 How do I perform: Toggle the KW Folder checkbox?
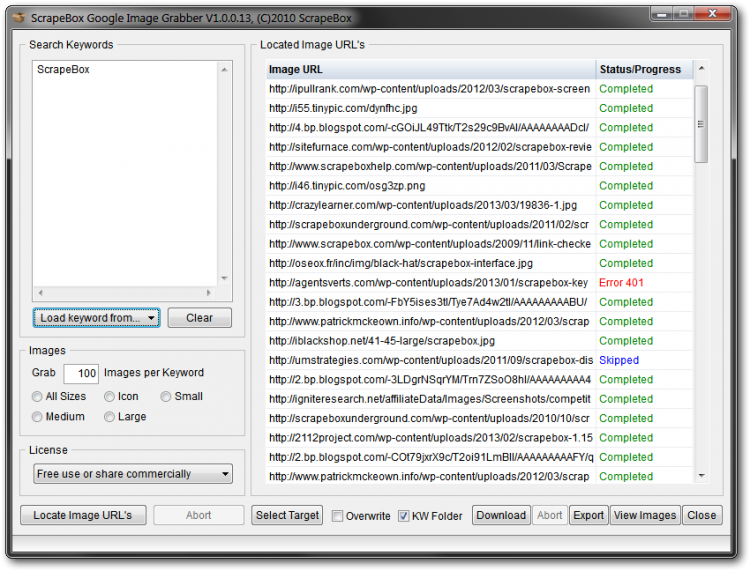point(404,516)
